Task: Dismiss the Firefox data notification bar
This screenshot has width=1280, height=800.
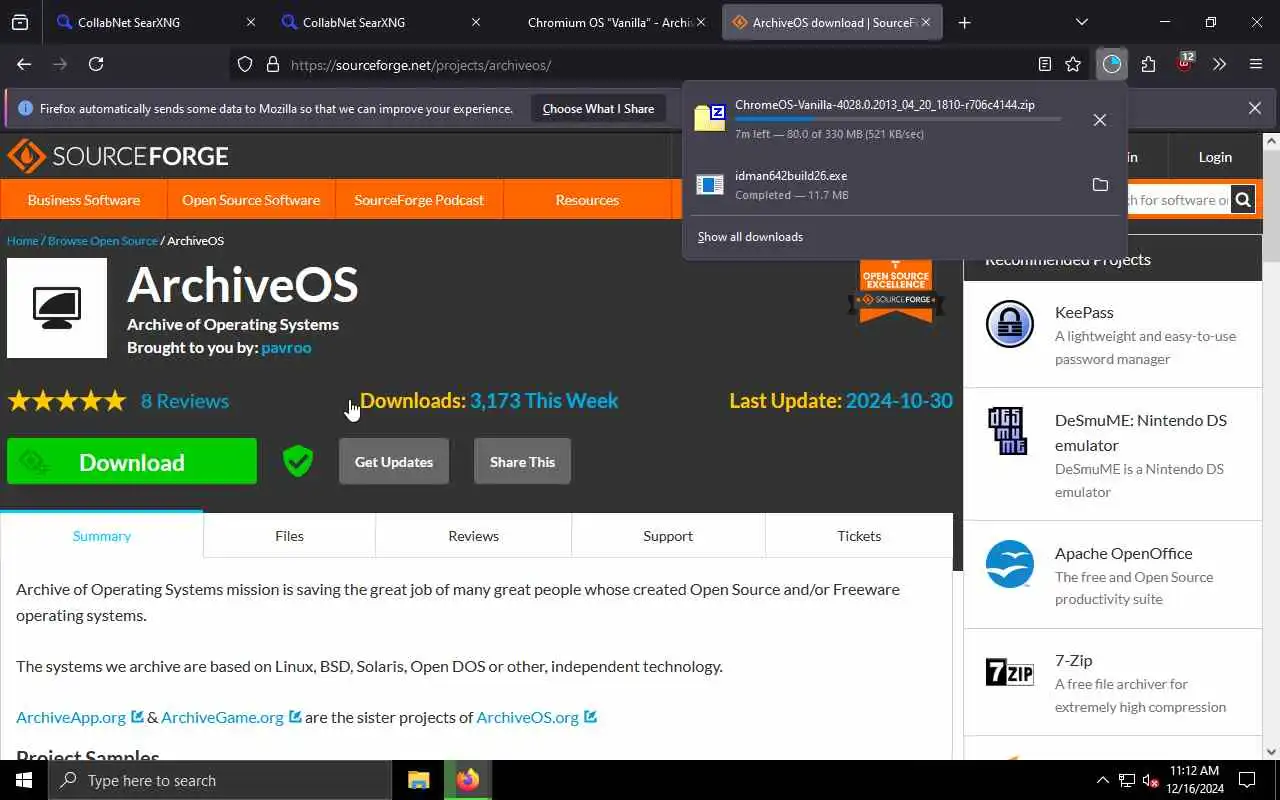Action: (1255, 108)
